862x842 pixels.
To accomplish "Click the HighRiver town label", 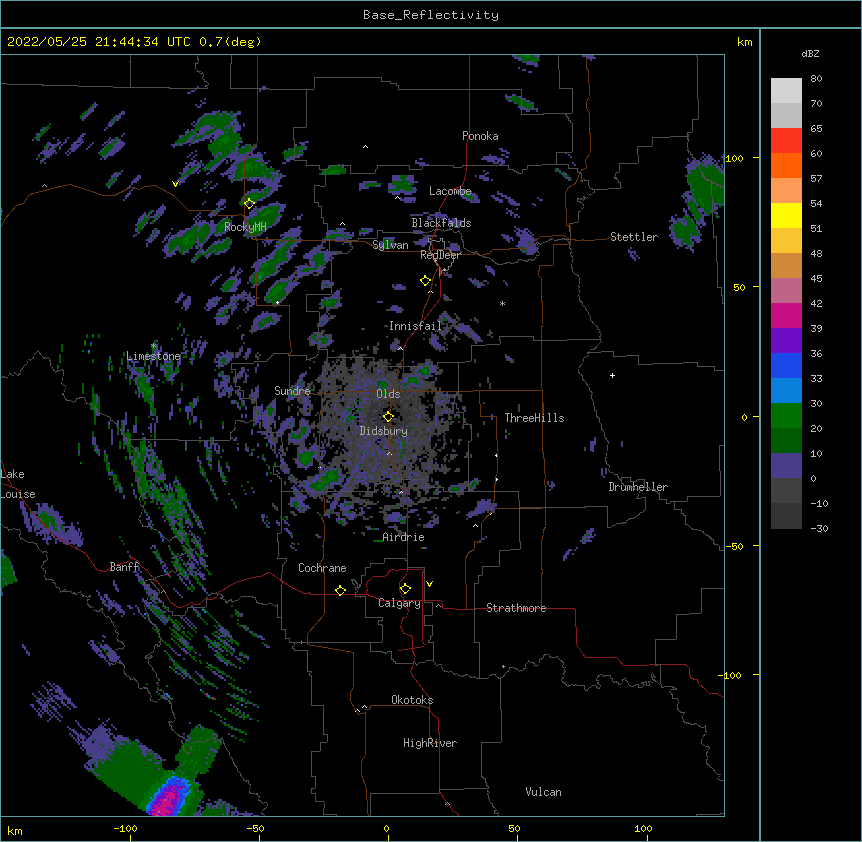I will (430, 743).
